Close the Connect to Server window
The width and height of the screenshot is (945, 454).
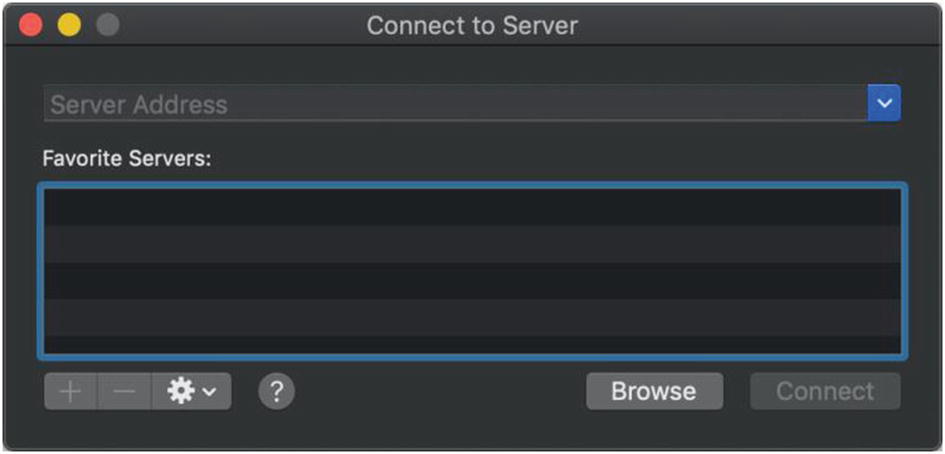(31, 25)
